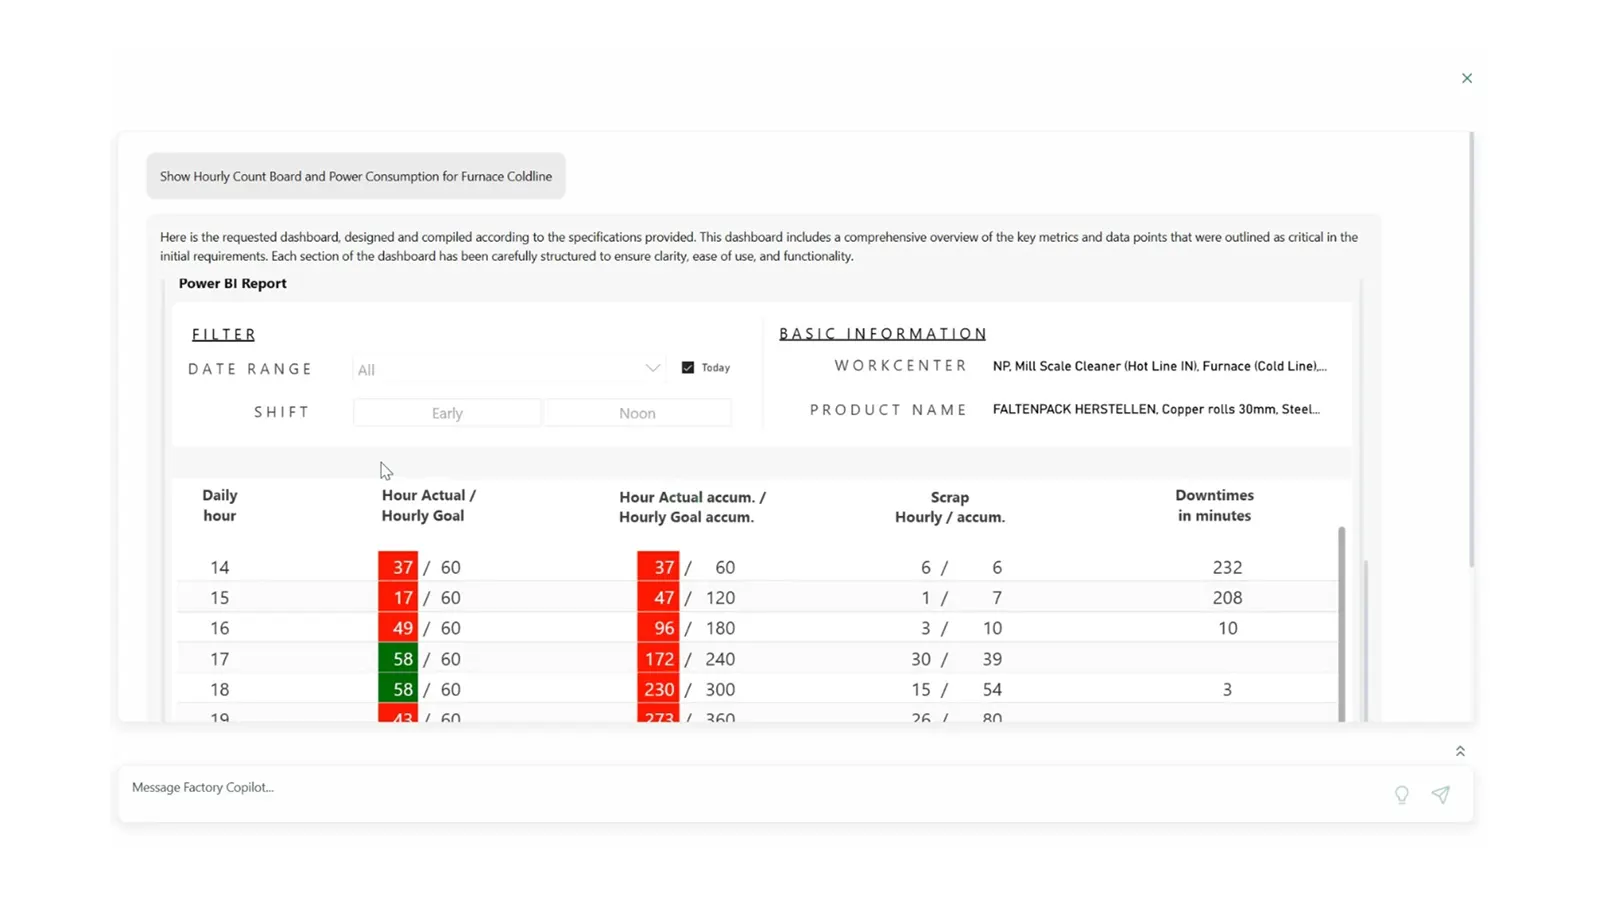Image resolution: width=1600 pixels, height=900 pixels.
Task: Click the green 58 hourly actual for hour 18
Action: (x=398, y=689)
